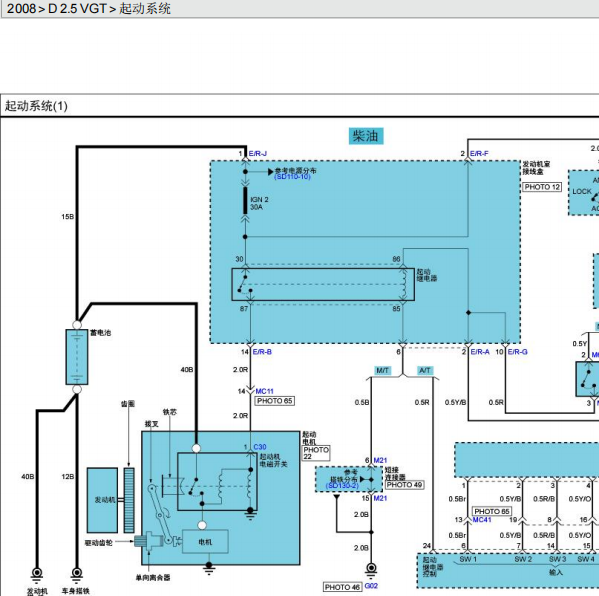Click the 起动机电磁开关 label

tap(274, 460)
